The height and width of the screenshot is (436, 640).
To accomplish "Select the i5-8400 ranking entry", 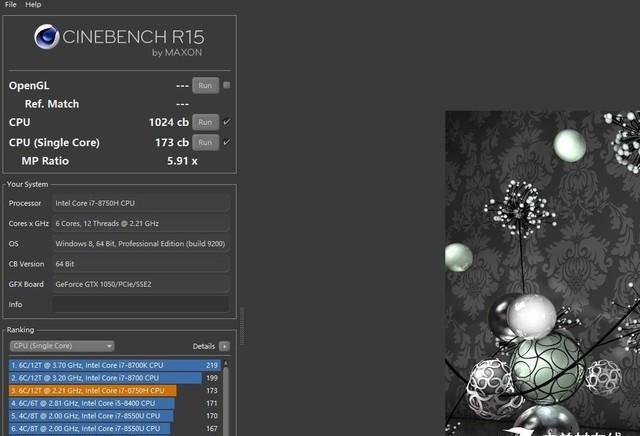I will pyautogui.click(x=90, y=403).
